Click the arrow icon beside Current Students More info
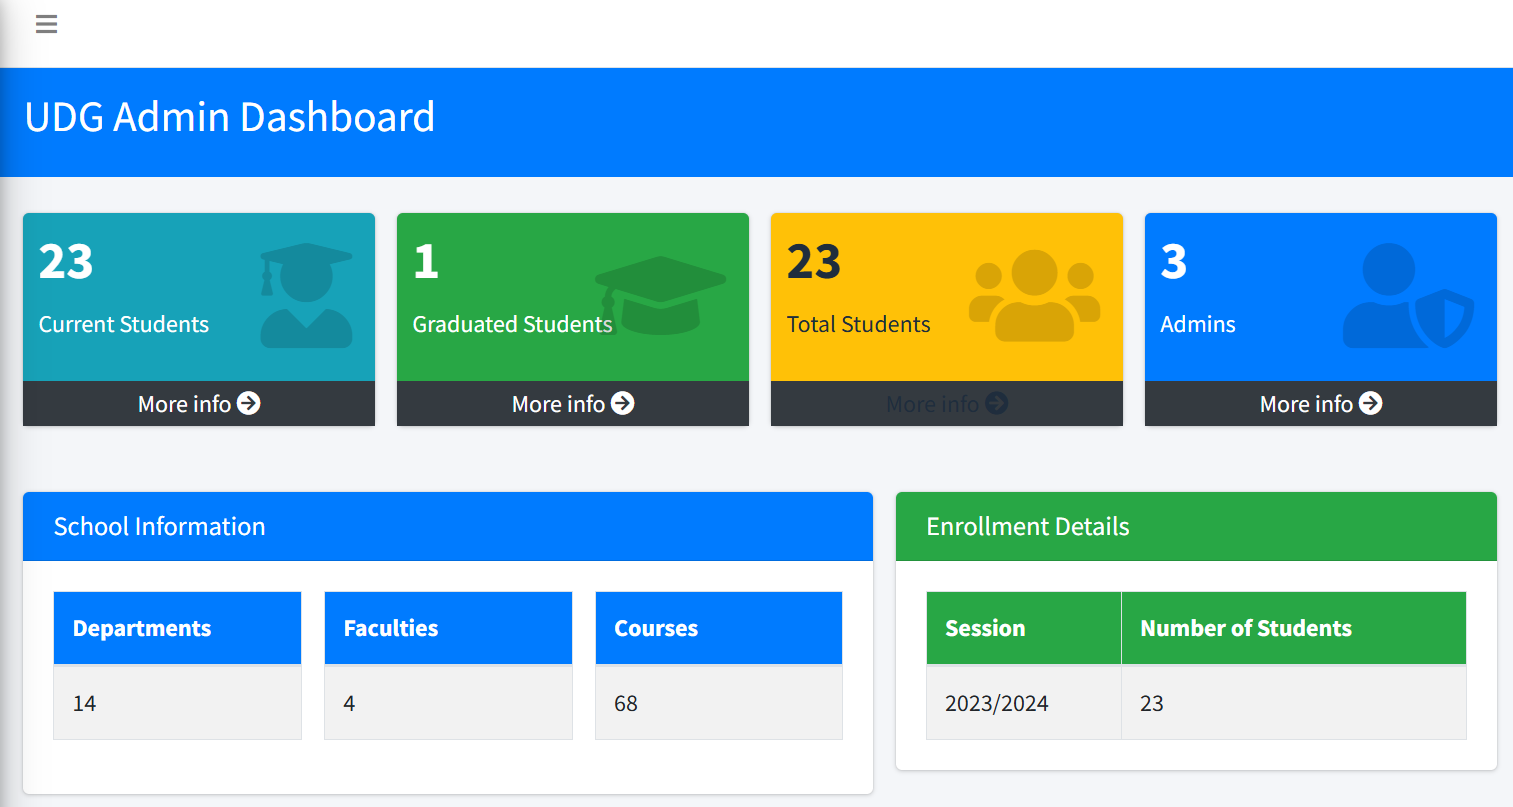1513x807 pixels. (x=249, y=404)
